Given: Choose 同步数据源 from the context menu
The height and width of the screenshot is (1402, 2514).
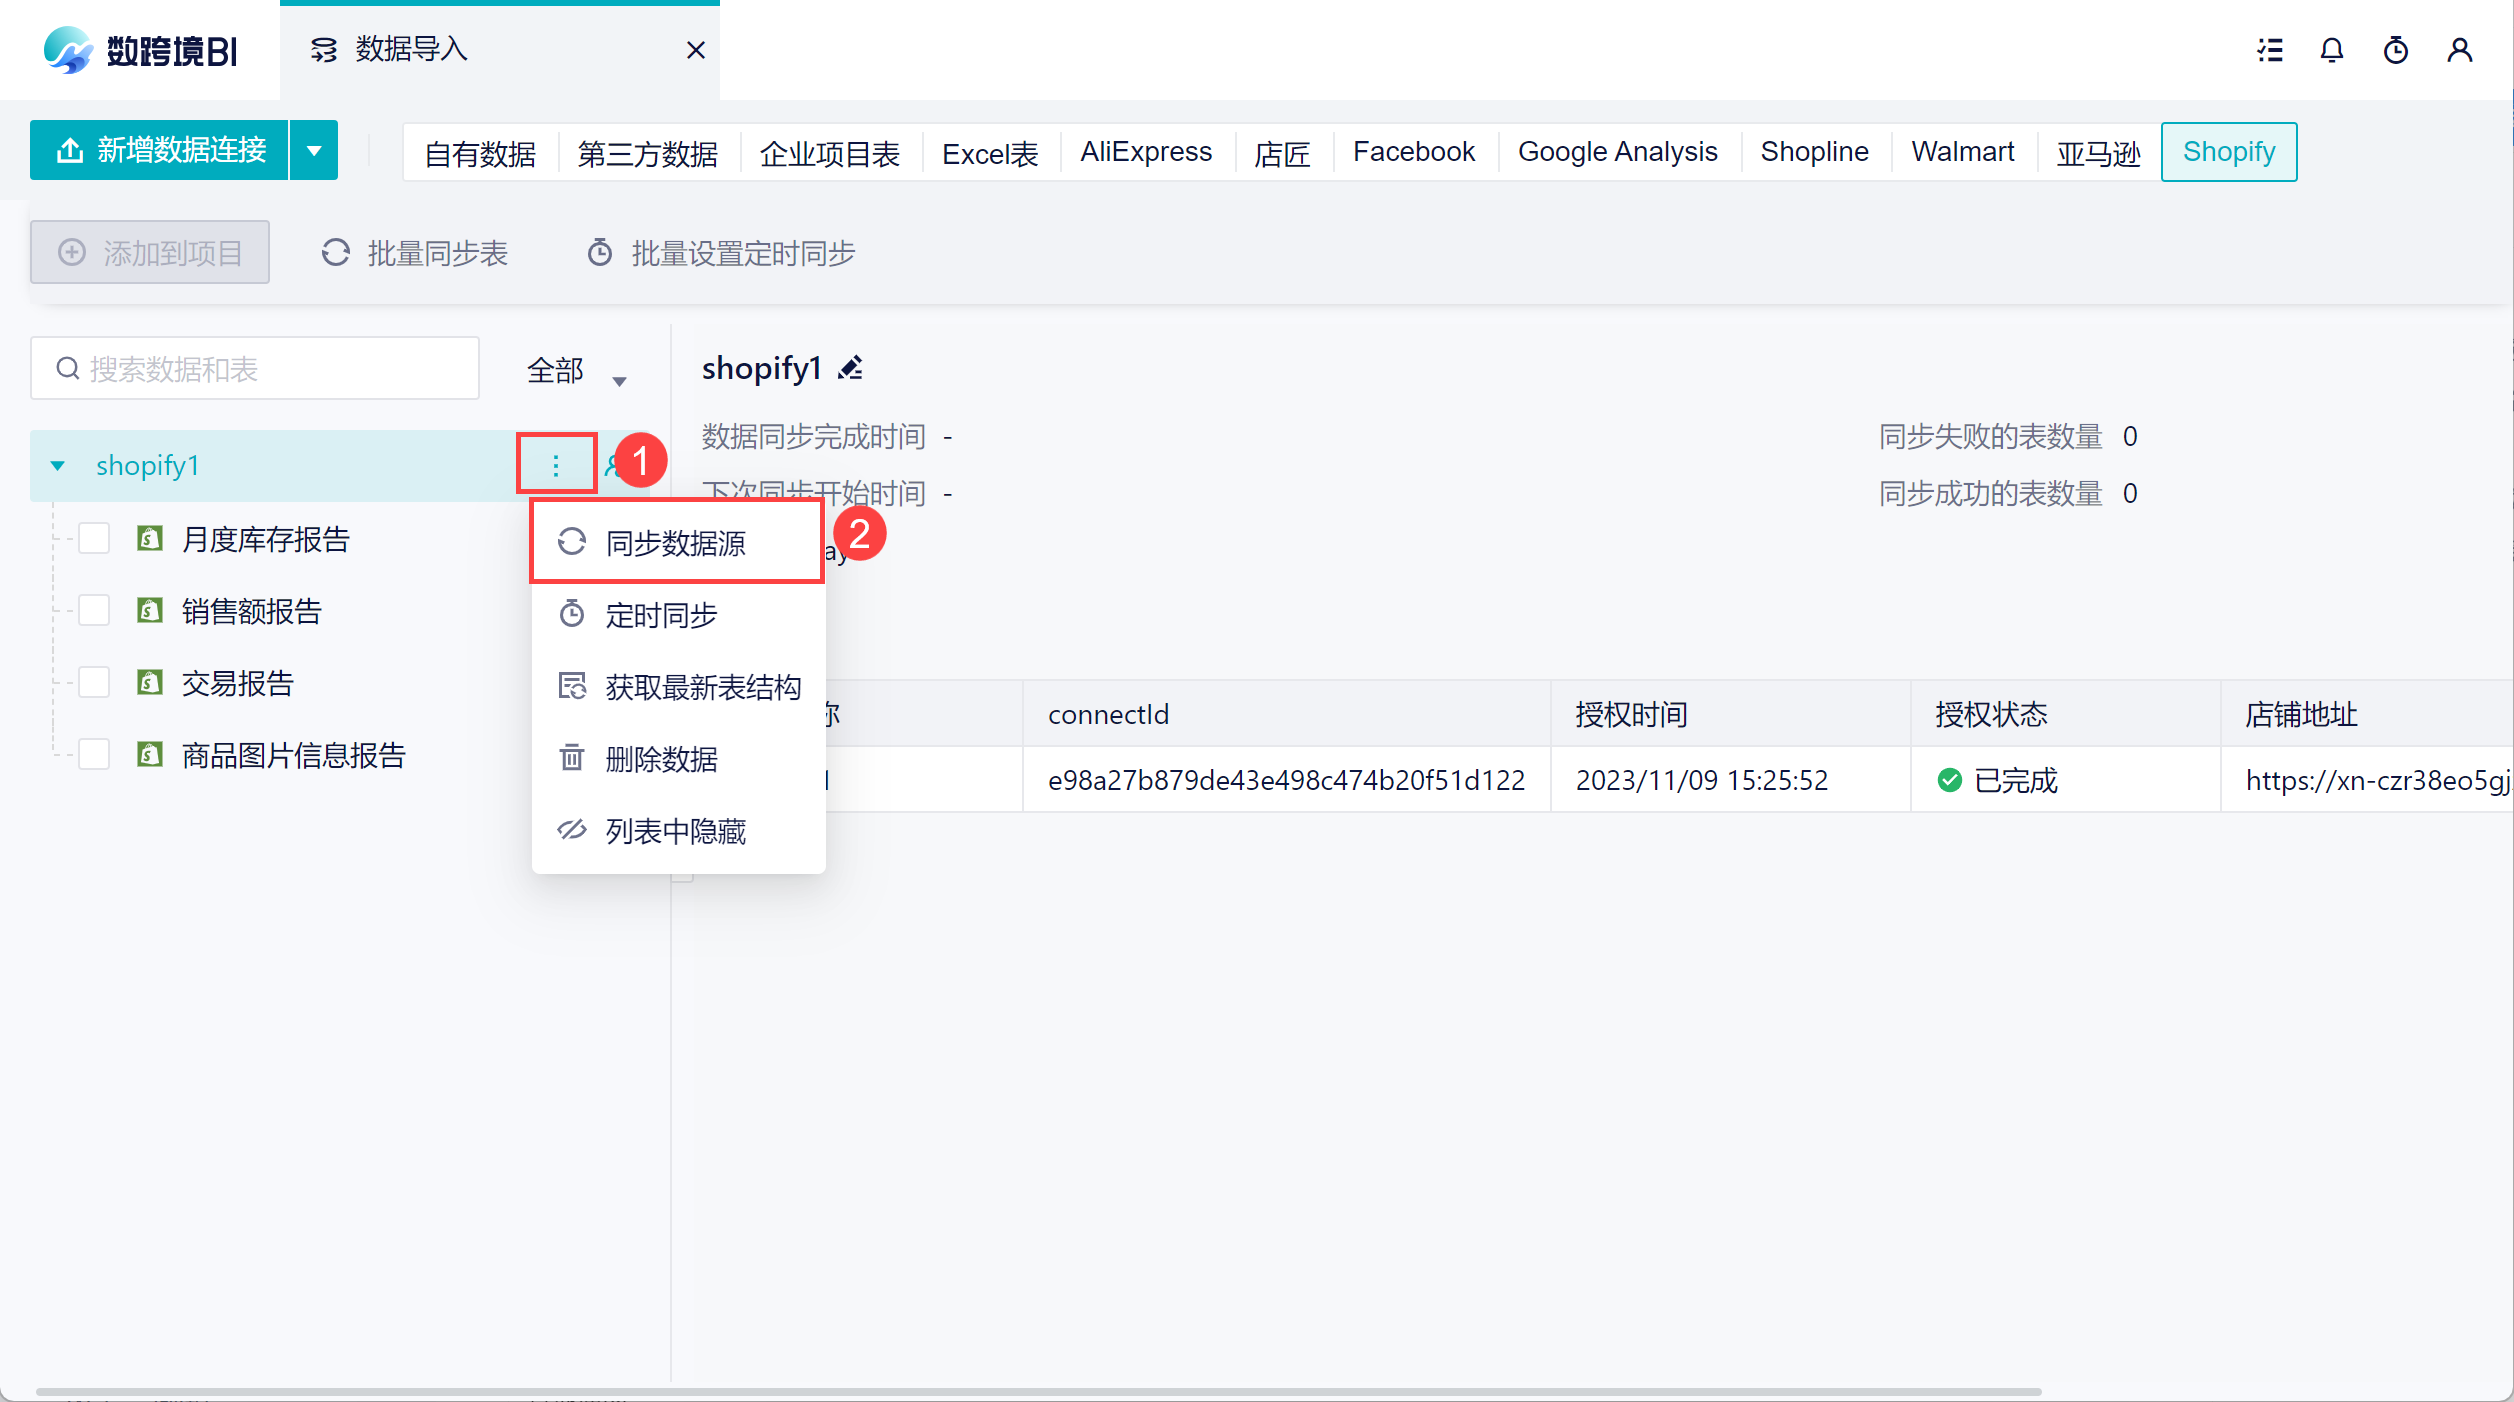Looking at the screenshot, I should point(676,543).
